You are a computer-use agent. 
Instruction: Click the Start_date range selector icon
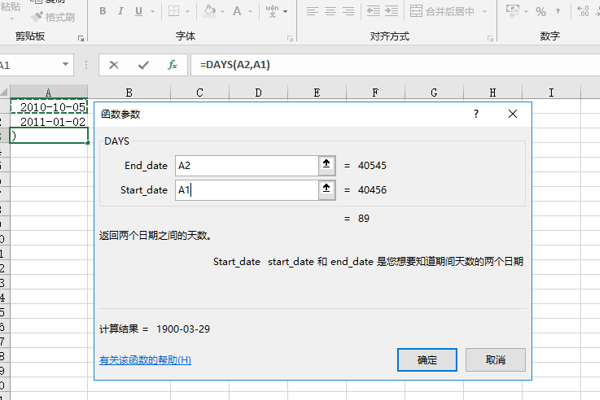point(326,188)
